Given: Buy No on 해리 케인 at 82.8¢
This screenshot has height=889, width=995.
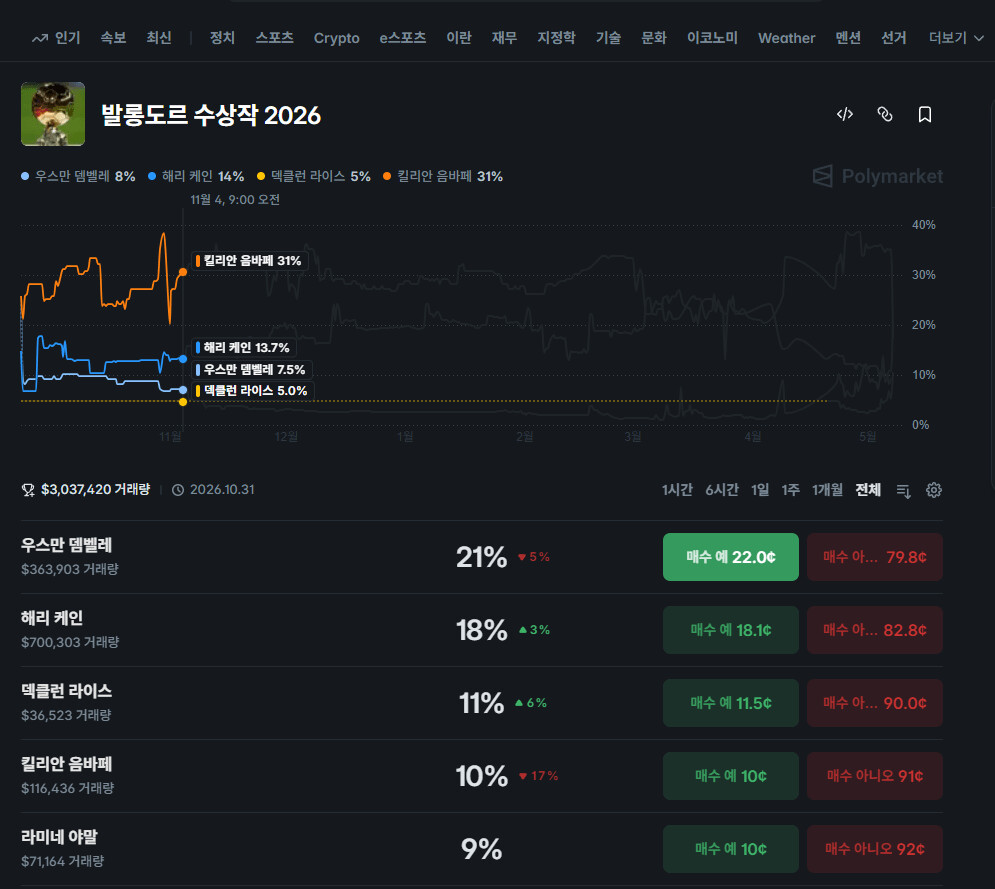Looking at the screenshot, I should click(874, 630).
